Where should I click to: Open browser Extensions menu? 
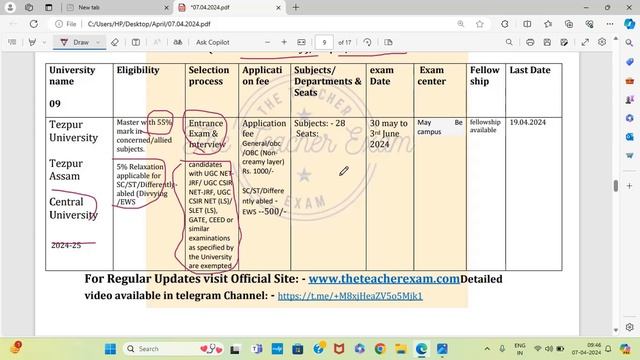(x=505, y=24)
